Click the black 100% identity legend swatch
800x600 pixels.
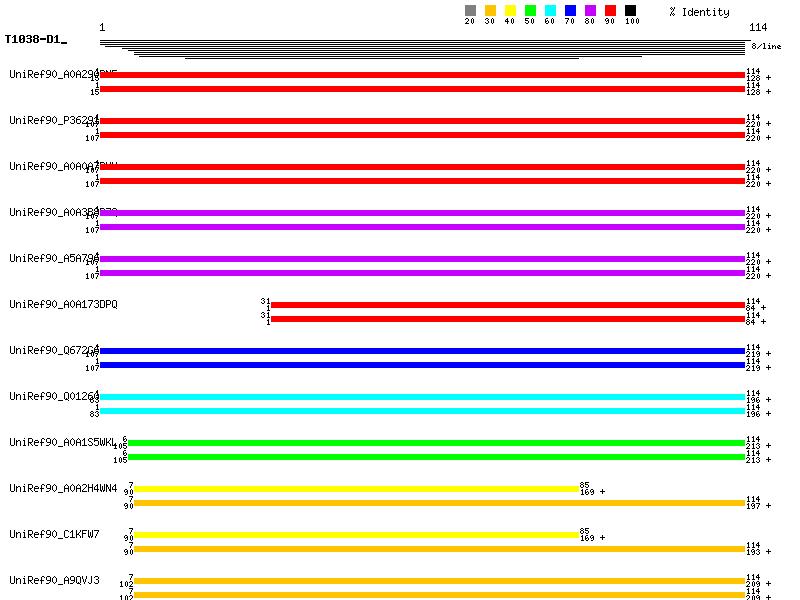[630, 11]
